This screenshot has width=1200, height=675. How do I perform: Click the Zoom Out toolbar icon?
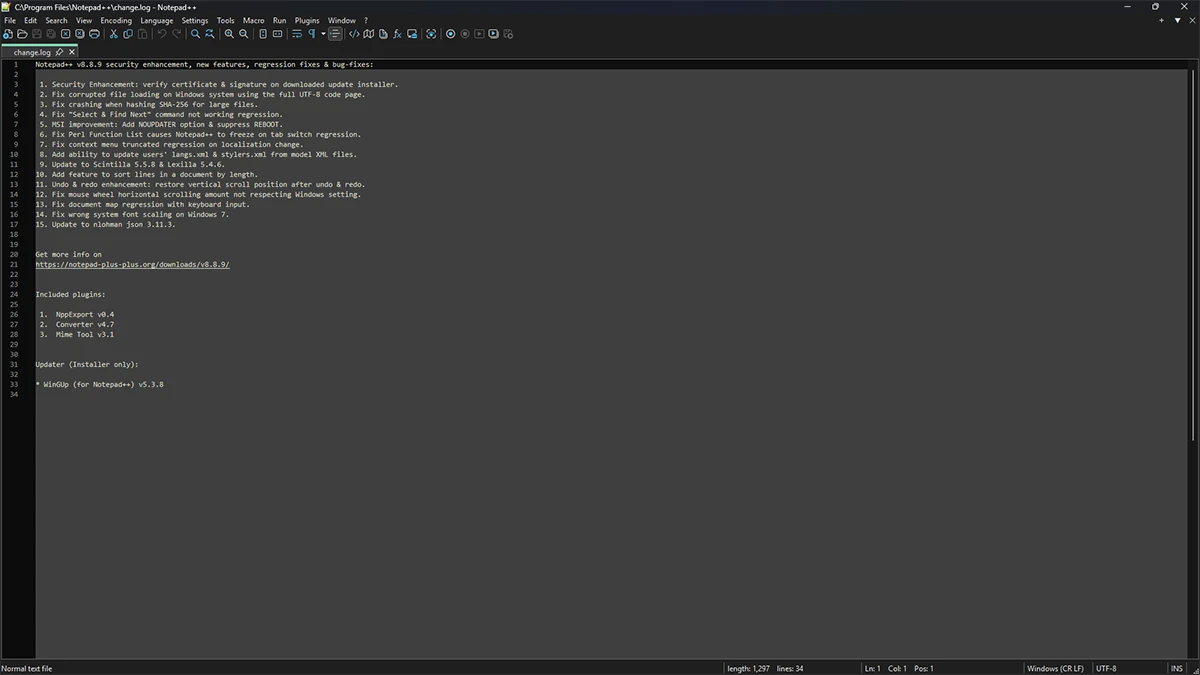point(243,34)
